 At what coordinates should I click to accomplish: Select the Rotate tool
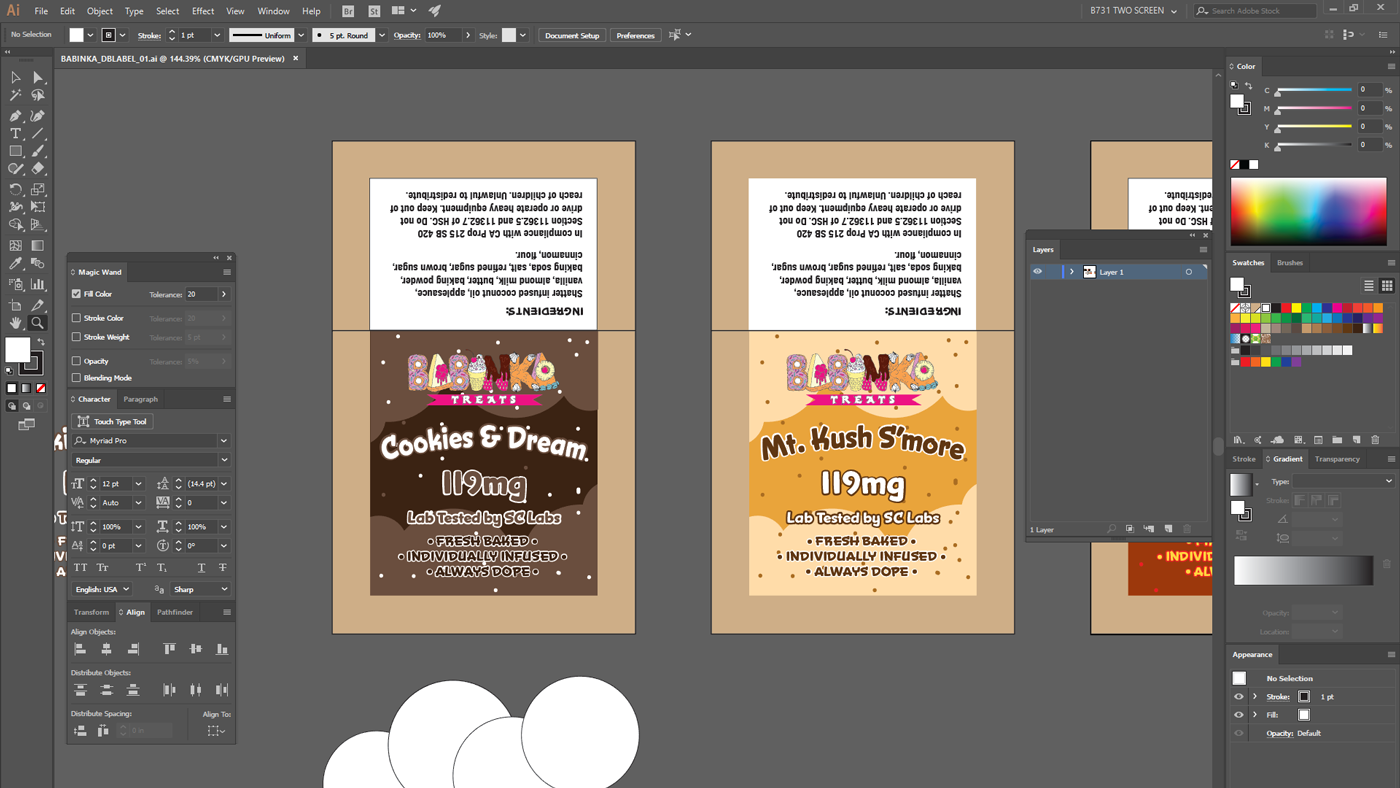[x=16, y=189]
